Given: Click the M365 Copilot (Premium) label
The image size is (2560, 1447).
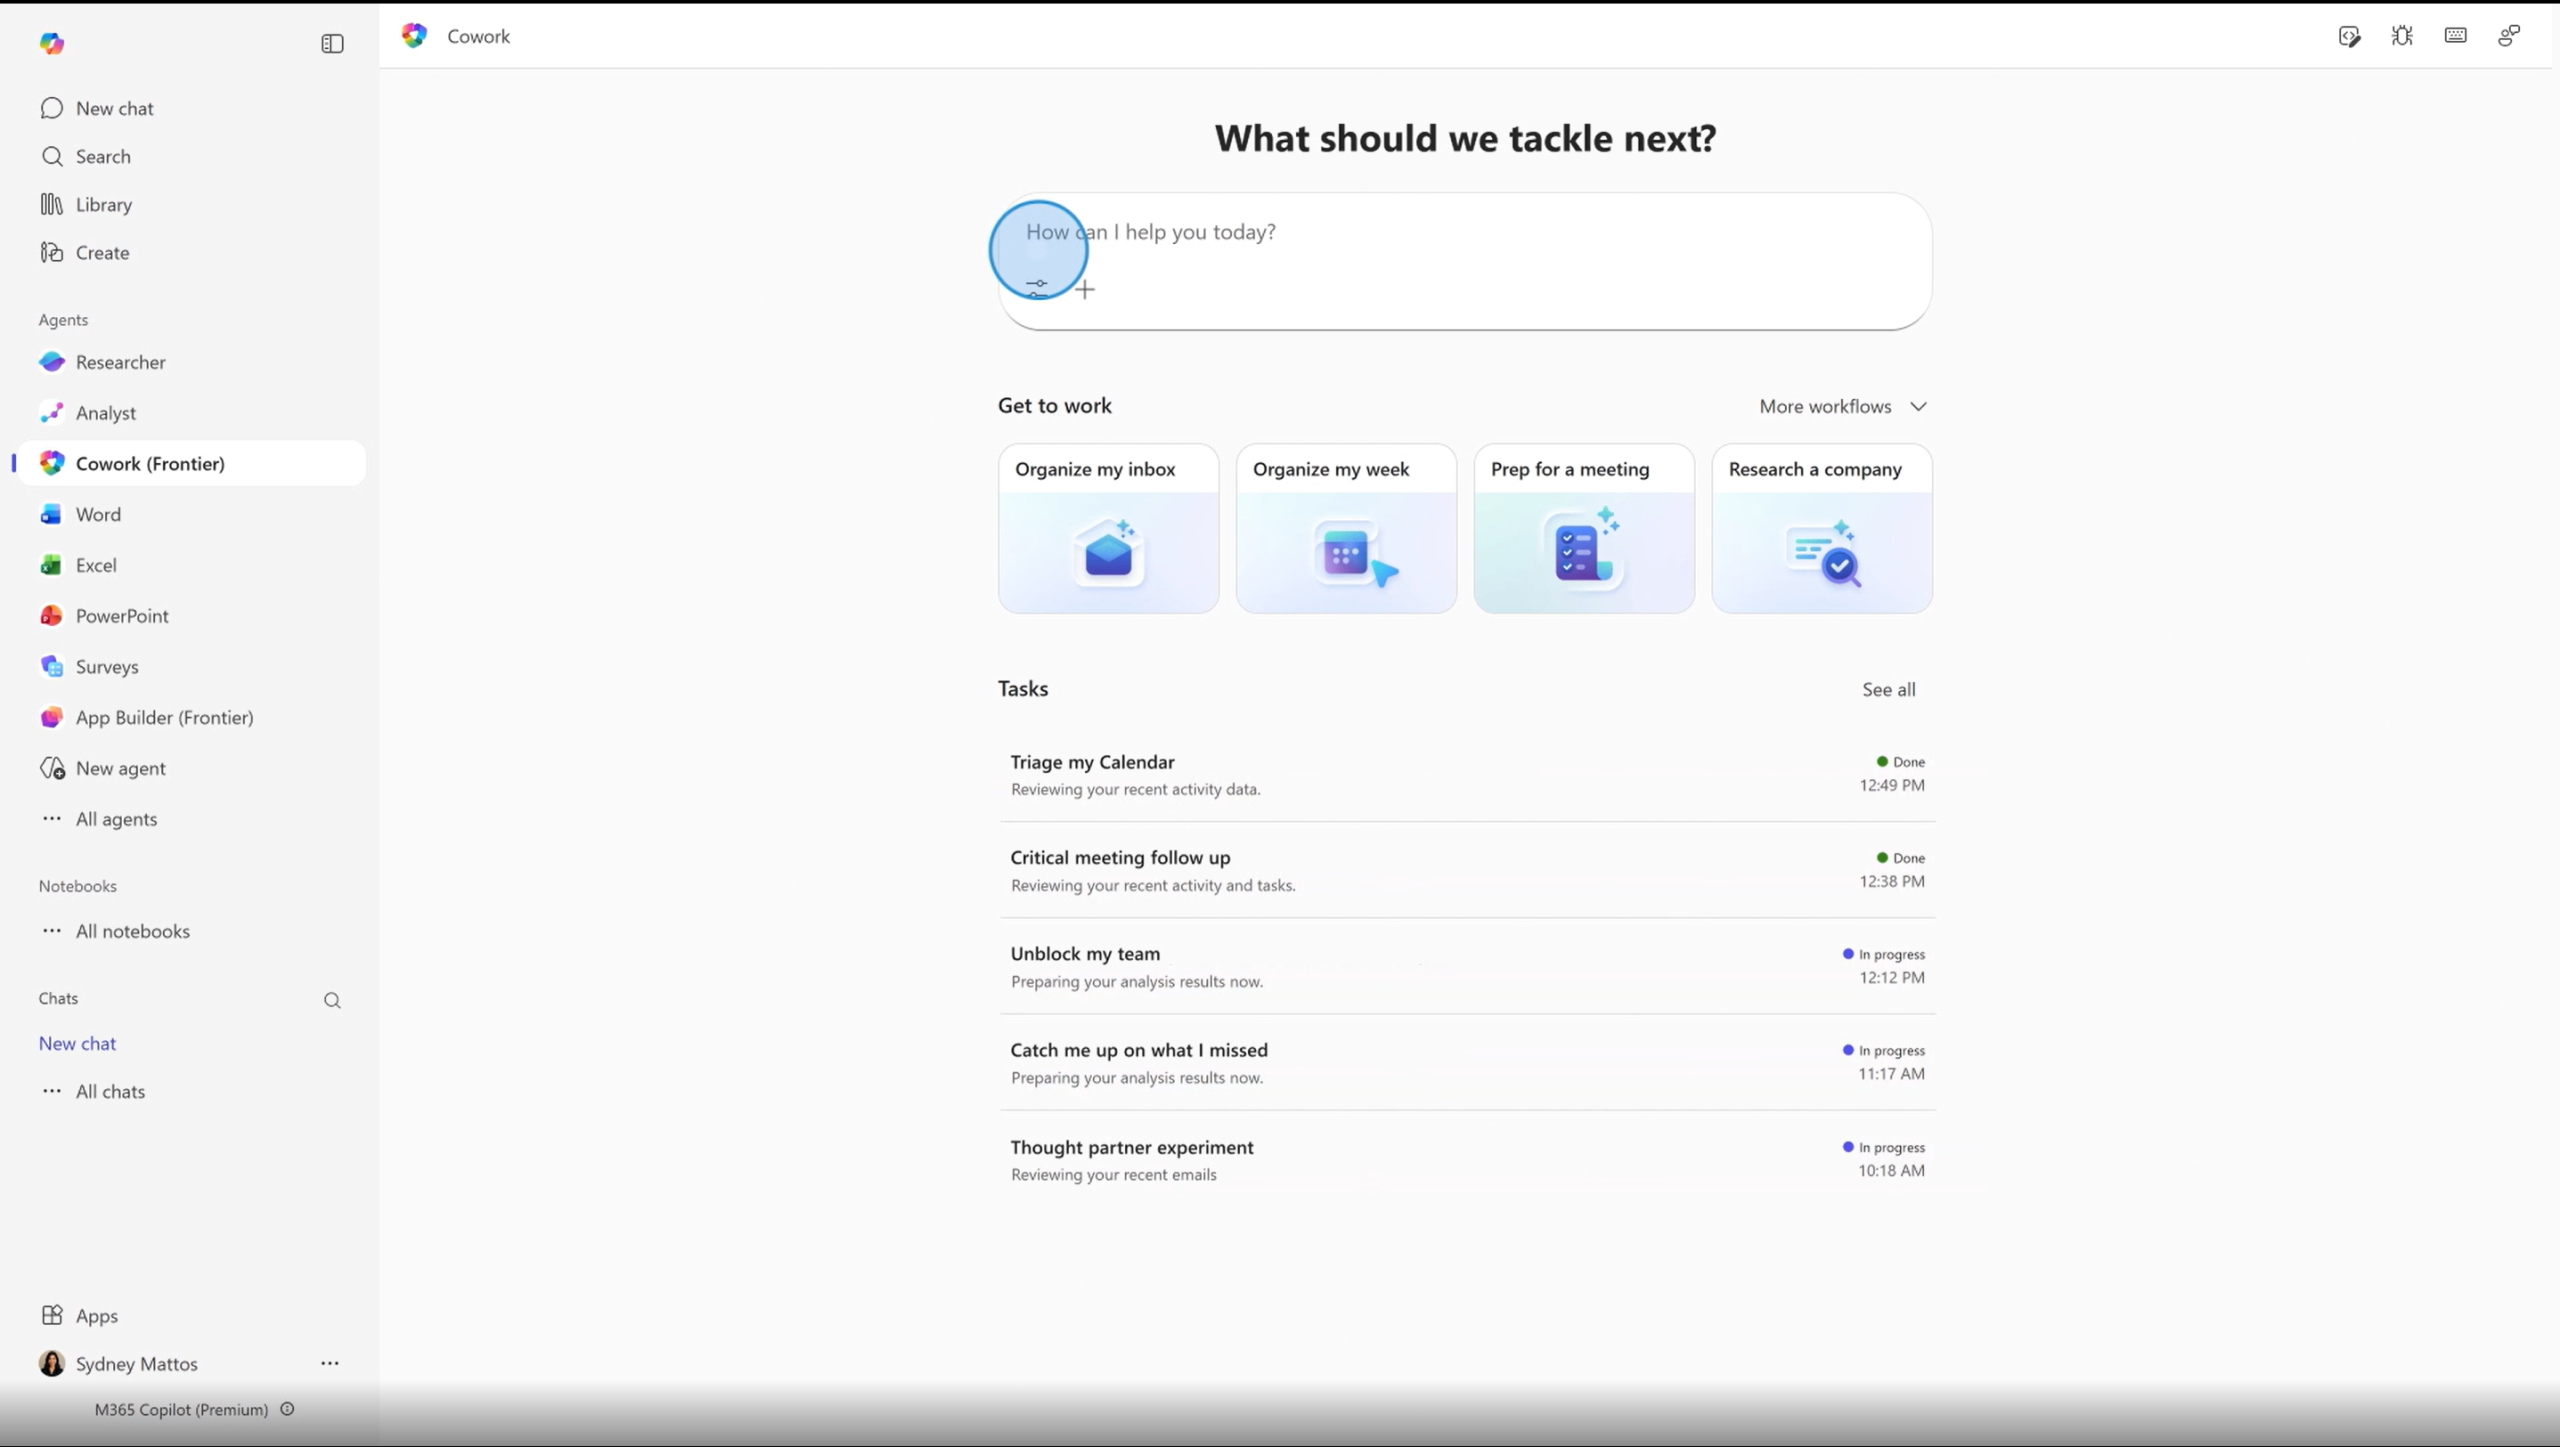Looking at the screenshot, I should 181,1409.
